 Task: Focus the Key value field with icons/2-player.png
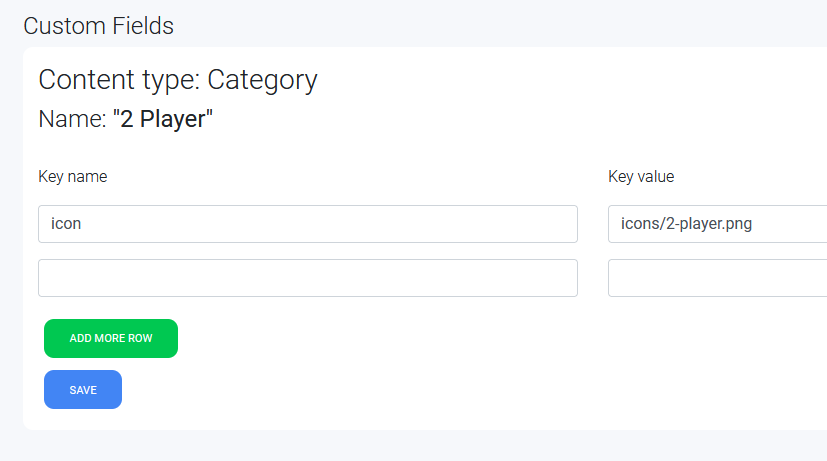[x=717, y=224]
